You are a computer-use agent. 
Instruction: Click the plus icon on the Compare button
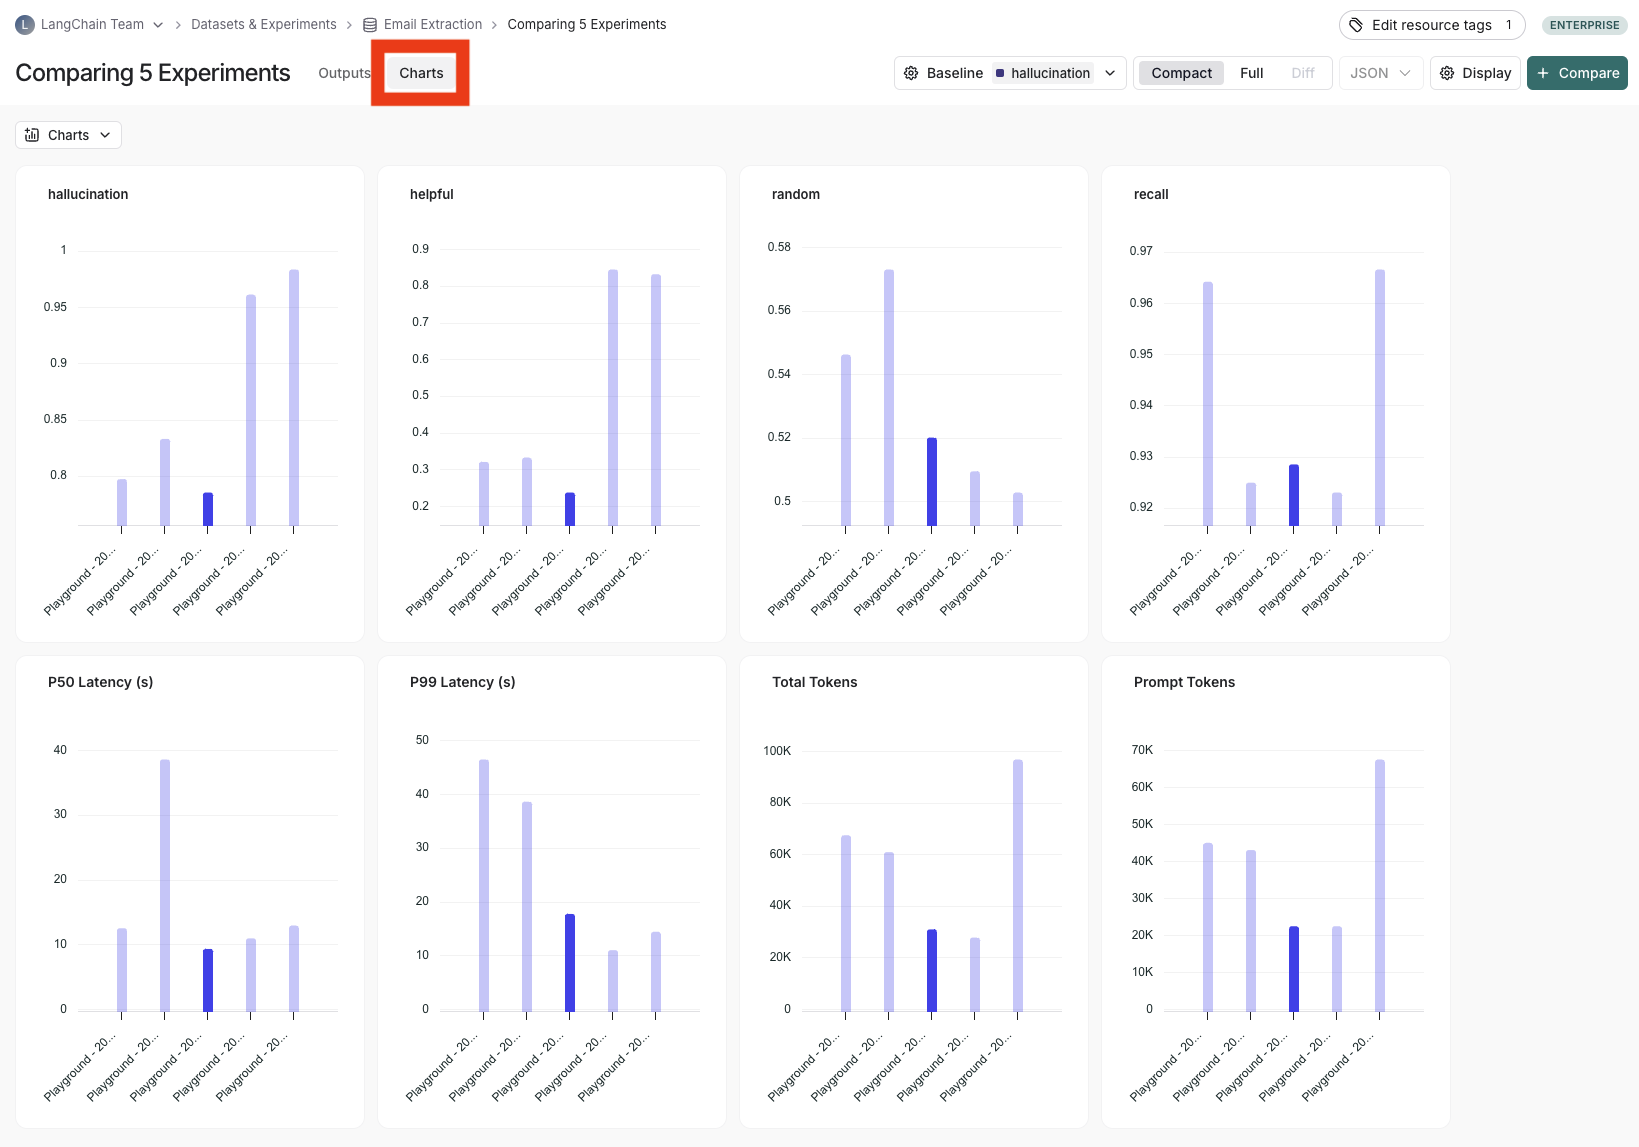1545,72
